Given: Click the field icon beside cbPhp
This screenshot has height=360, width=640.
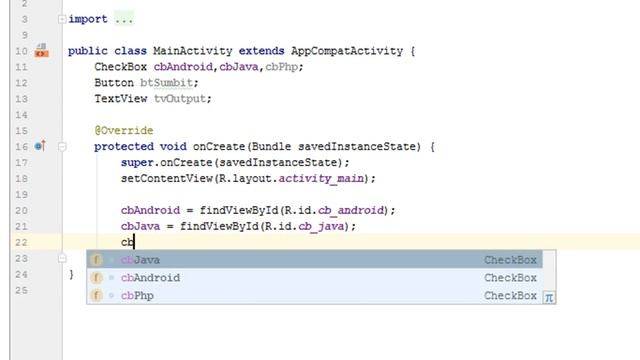Looking at the screenshot, I should pyautogui.click(x=96, y=296).
